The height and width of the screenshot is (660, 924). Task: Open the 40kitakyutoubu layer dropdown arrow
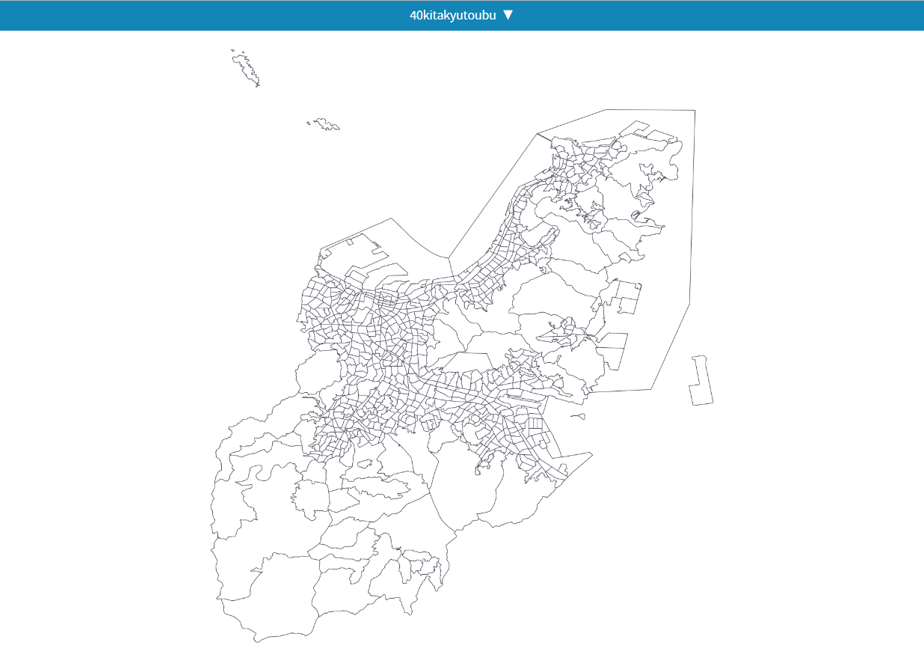pos(508,15)
